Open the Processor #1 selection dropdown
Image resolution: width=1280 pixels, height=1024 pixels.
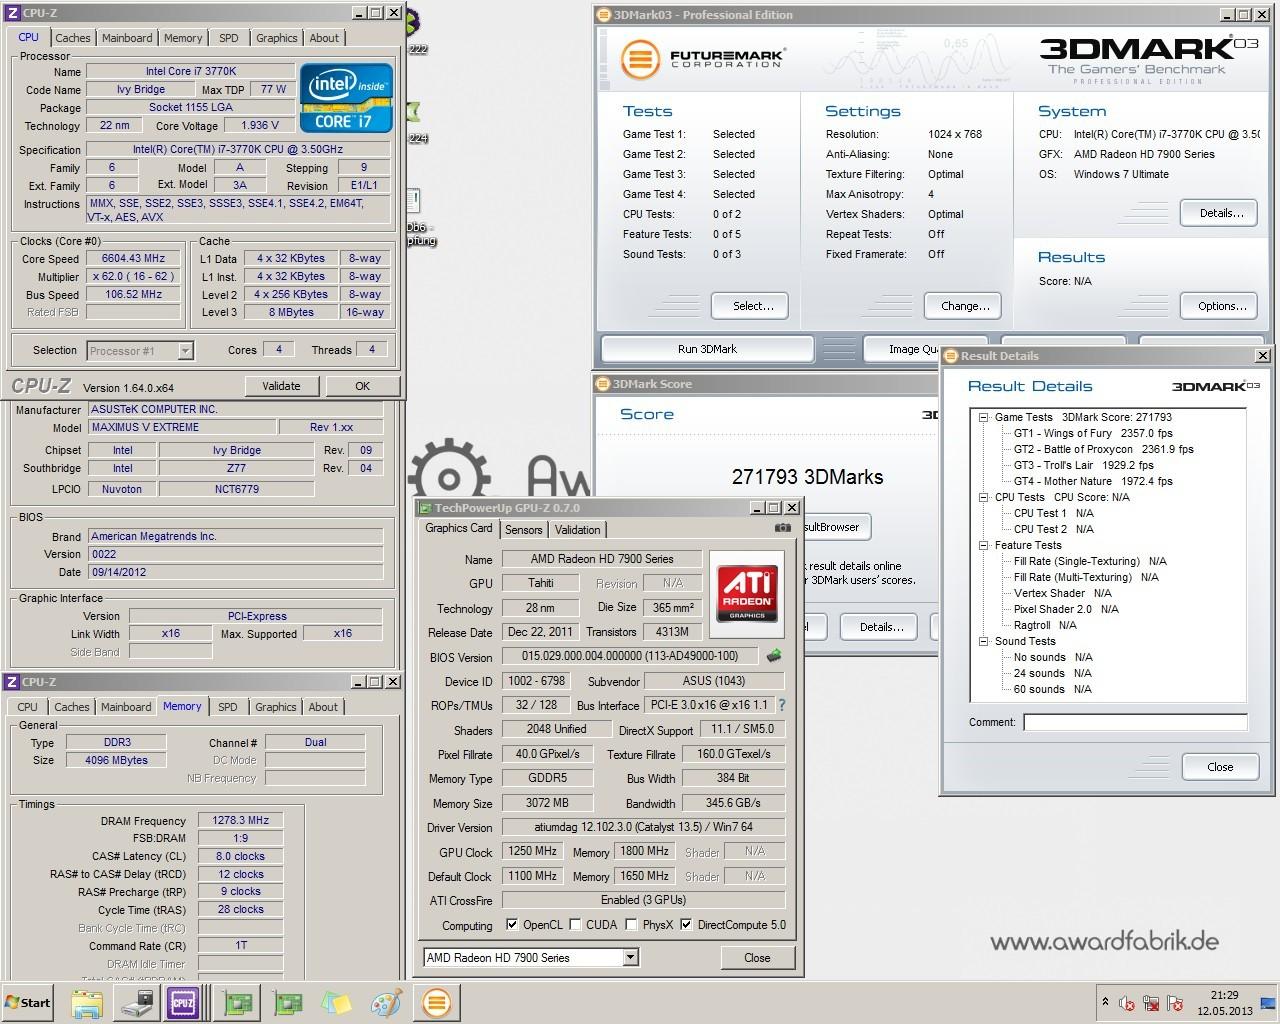185,350
